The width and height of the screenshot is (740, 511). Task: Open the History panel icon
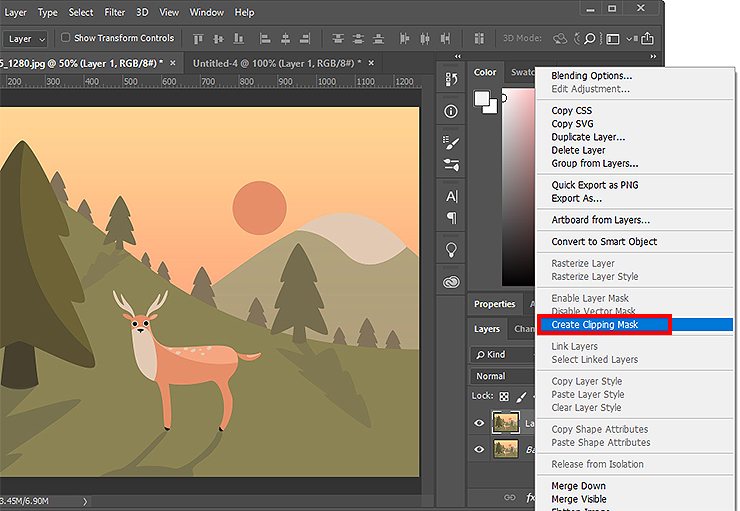coord(451,79)
